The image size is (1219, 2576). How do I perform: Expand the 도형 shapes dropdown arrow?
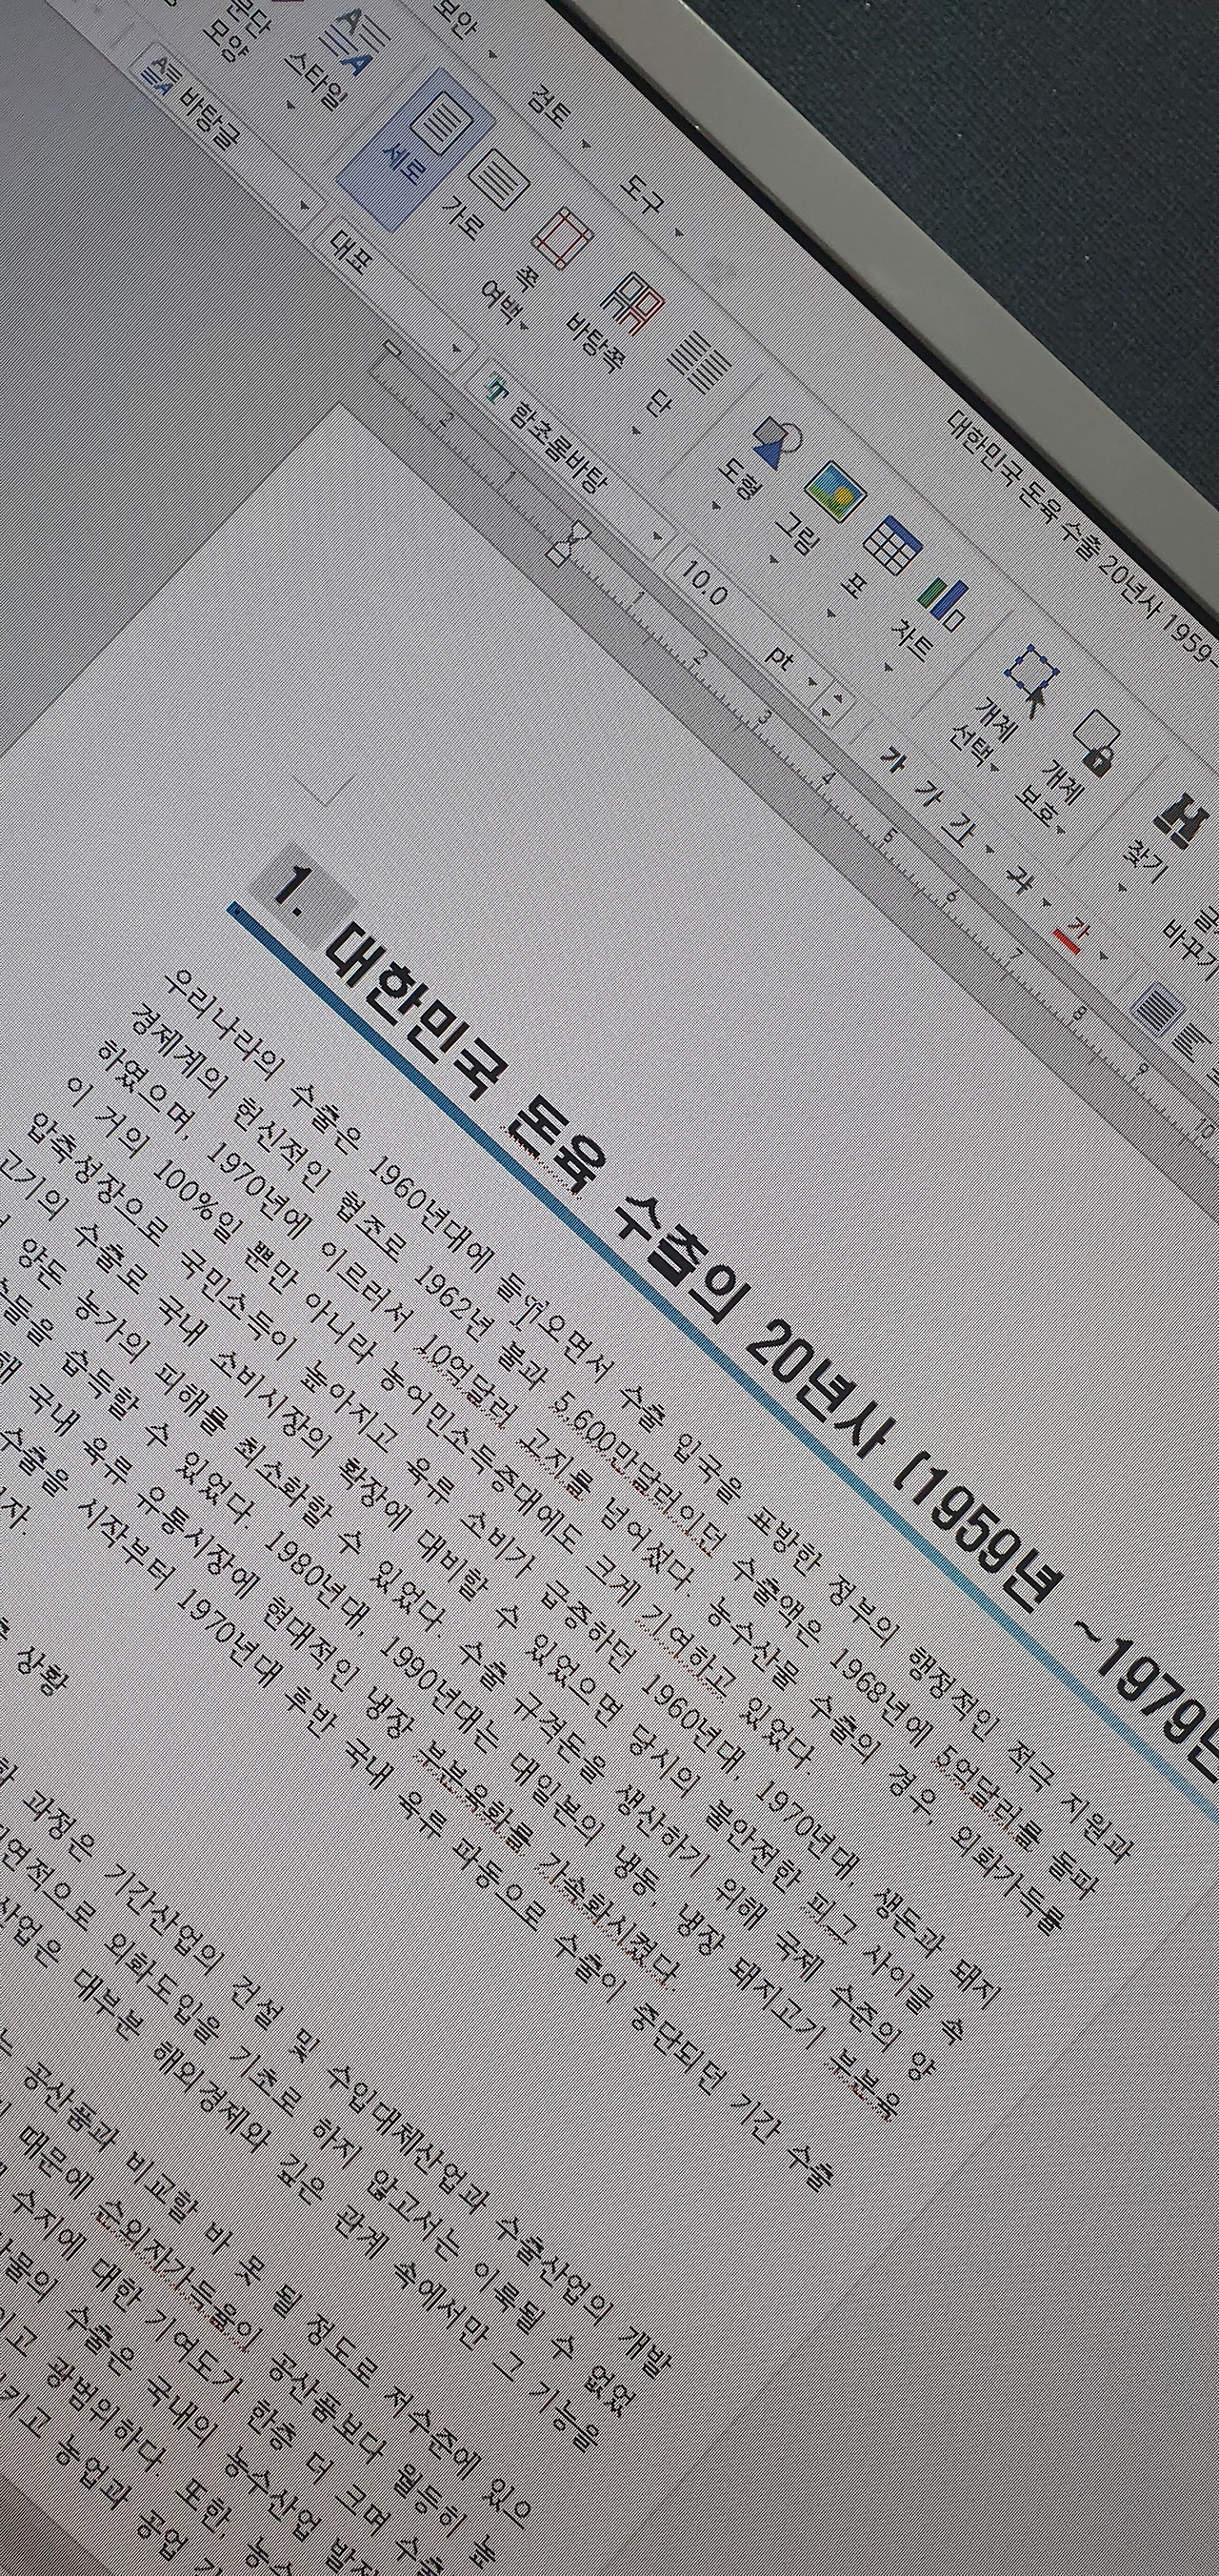(715, 506)
